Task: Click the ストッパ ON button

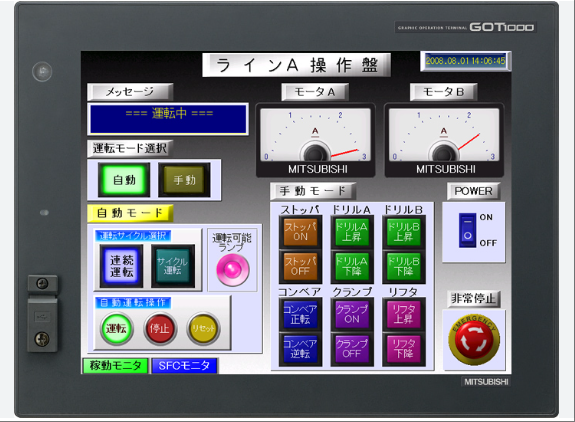Action: tap(300, 232)
